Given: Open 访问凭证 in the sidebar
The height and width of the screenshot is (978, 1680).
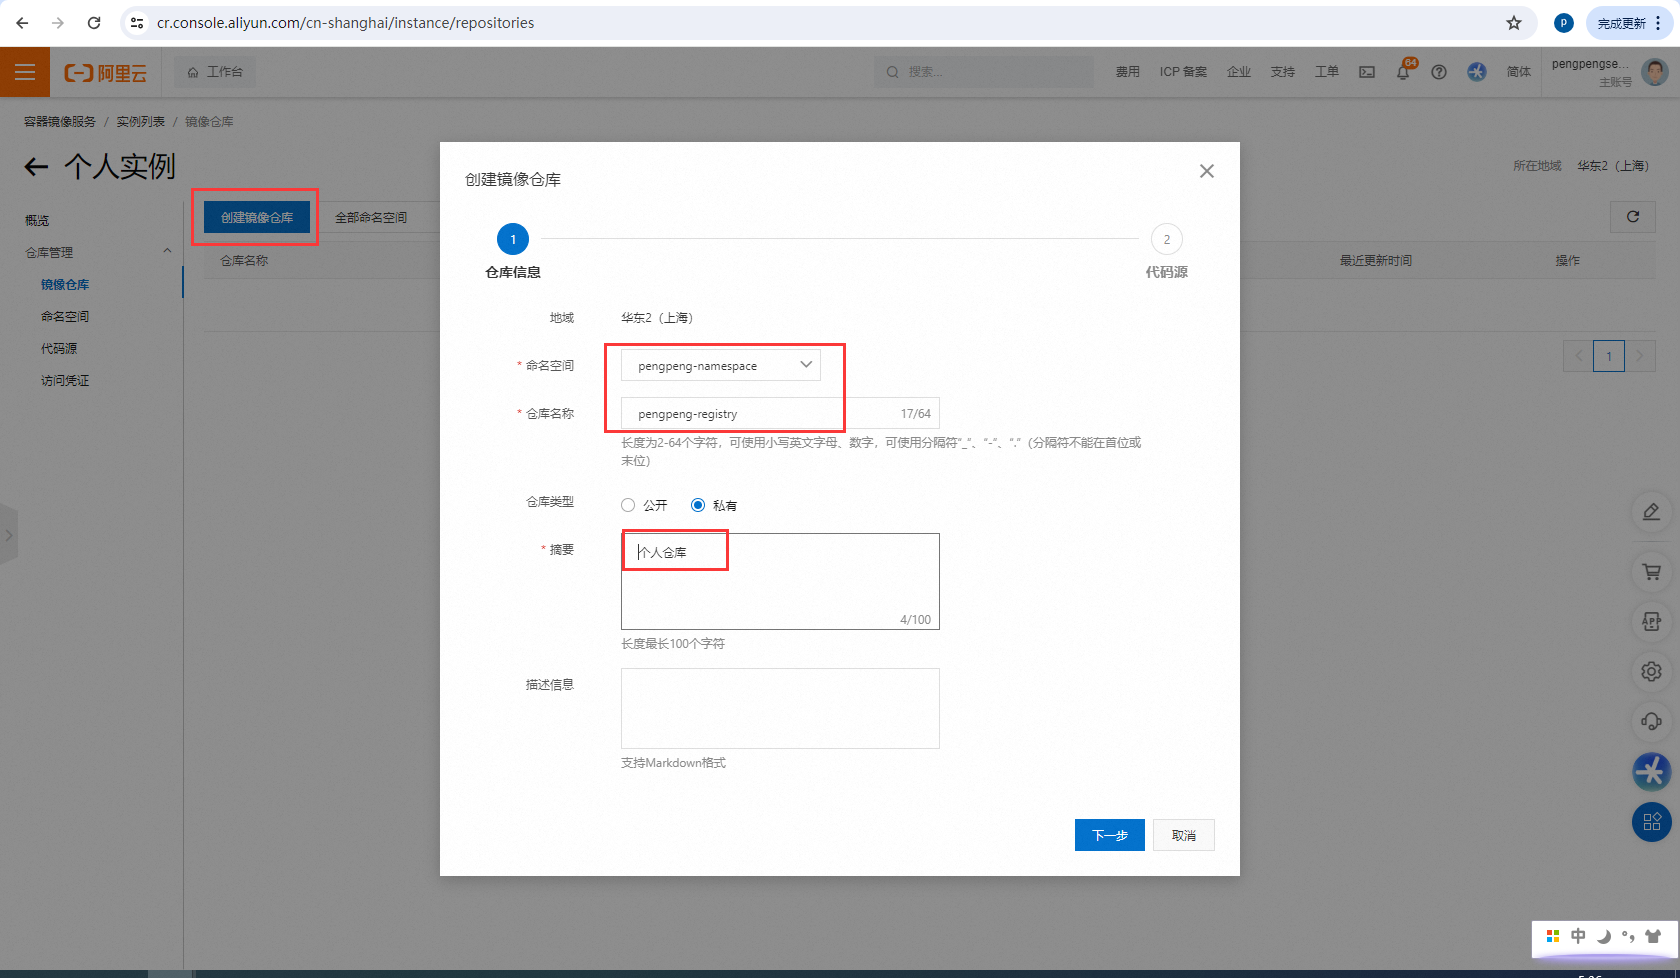Looking at the screenshot, I should pos(65,380).
